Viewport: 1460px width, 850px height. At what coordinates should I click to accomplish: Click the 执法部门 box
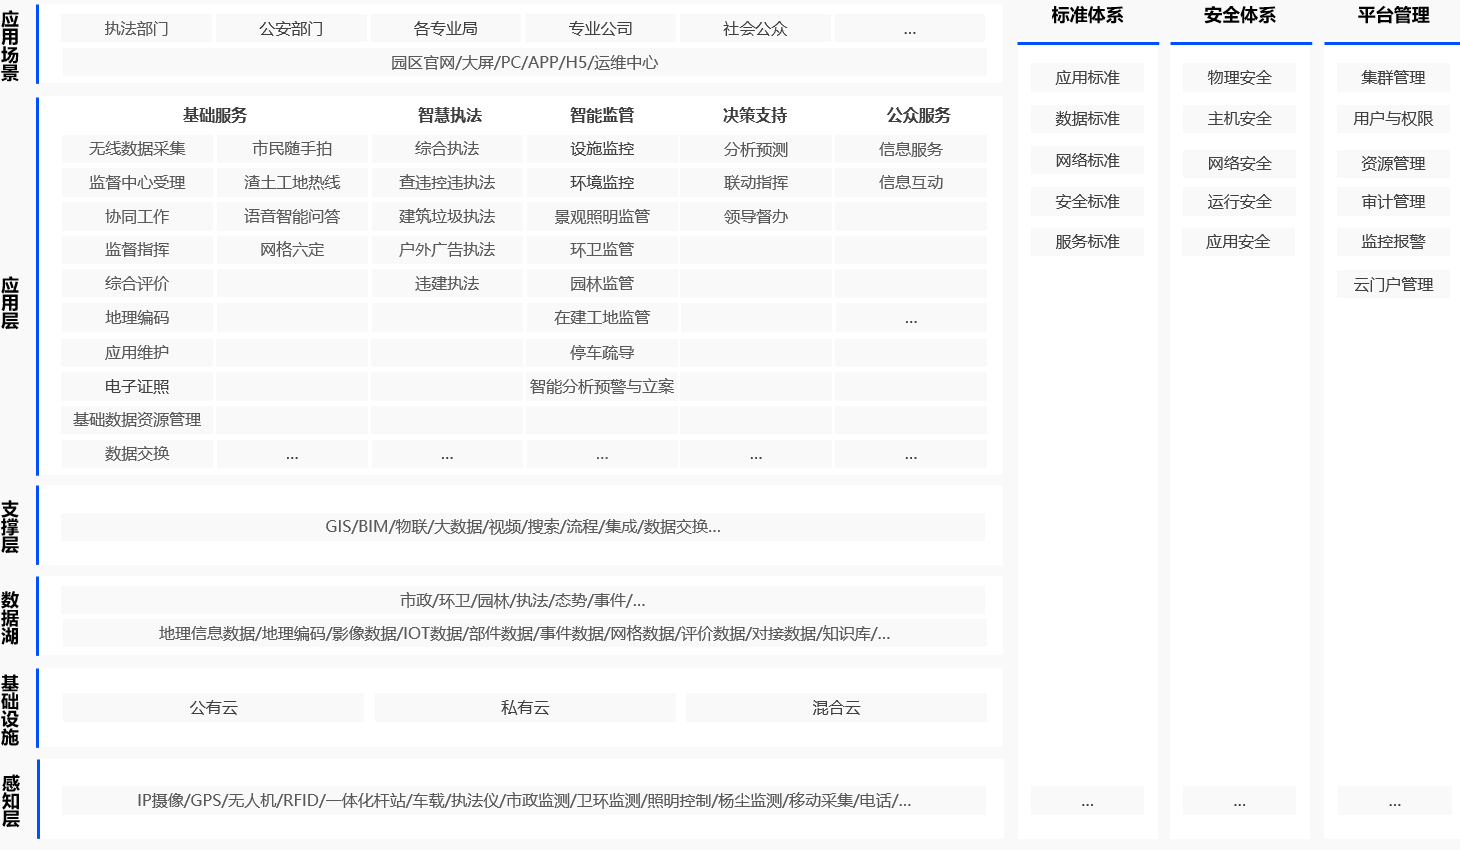137,29
